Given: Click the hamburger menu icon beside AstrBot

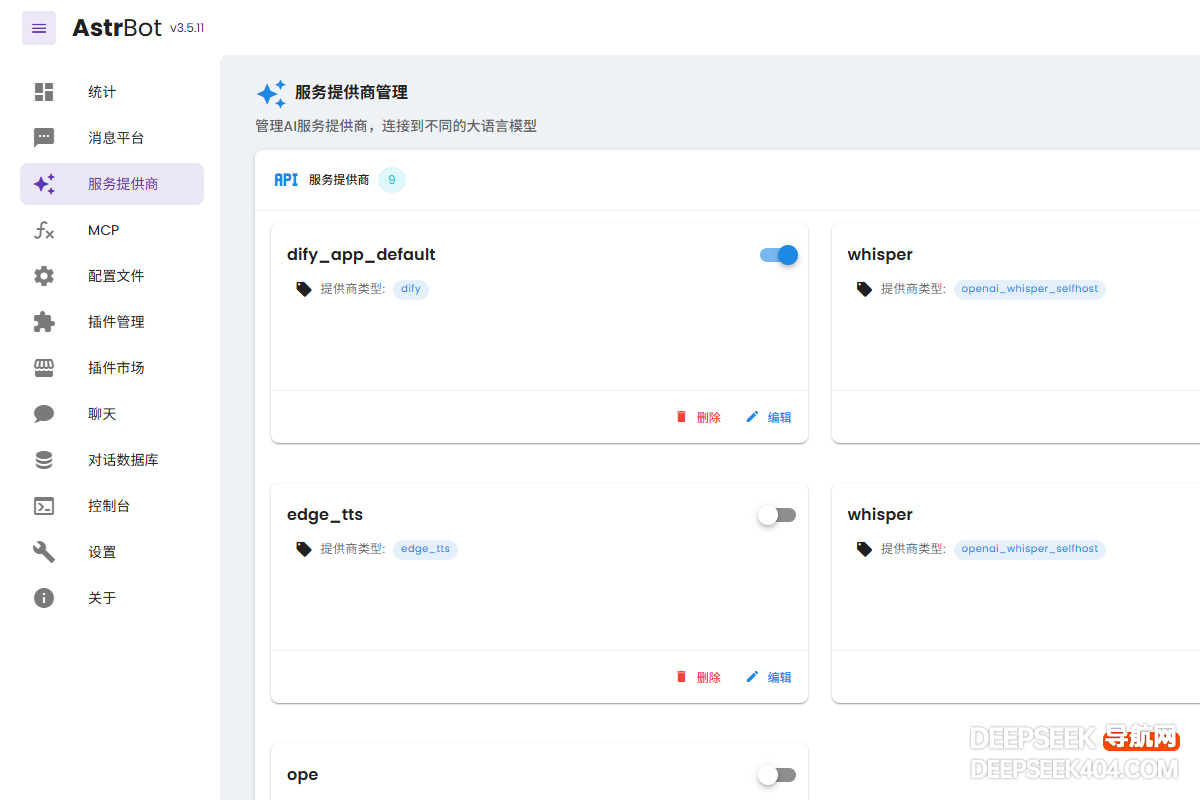Looking at the screenshot, I should tap(39, 28).
